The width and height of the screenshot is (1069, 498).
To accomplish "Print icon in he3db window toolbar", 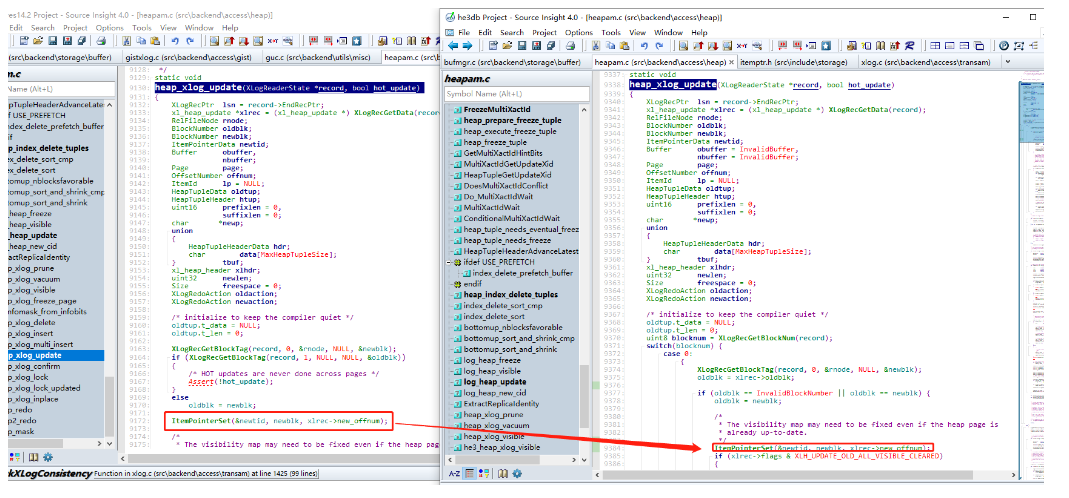I will (x=571, y=46).
